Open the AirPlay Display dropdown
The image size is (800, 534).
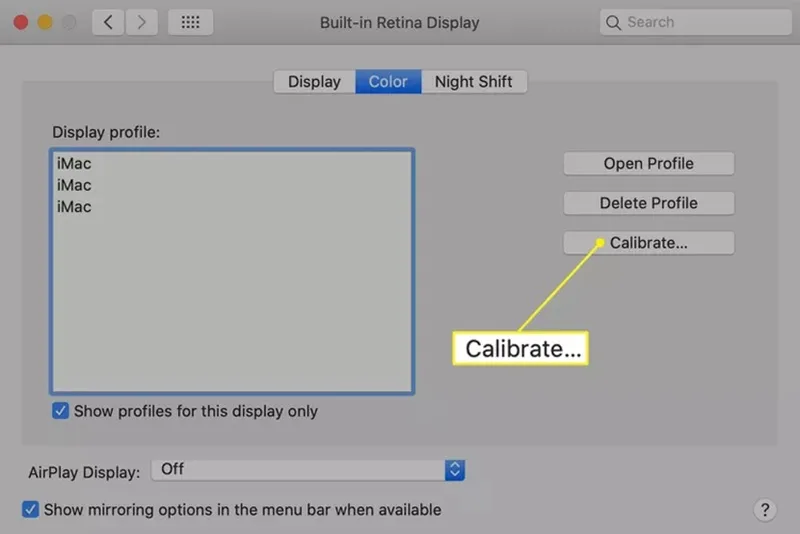tap(308, 470)
